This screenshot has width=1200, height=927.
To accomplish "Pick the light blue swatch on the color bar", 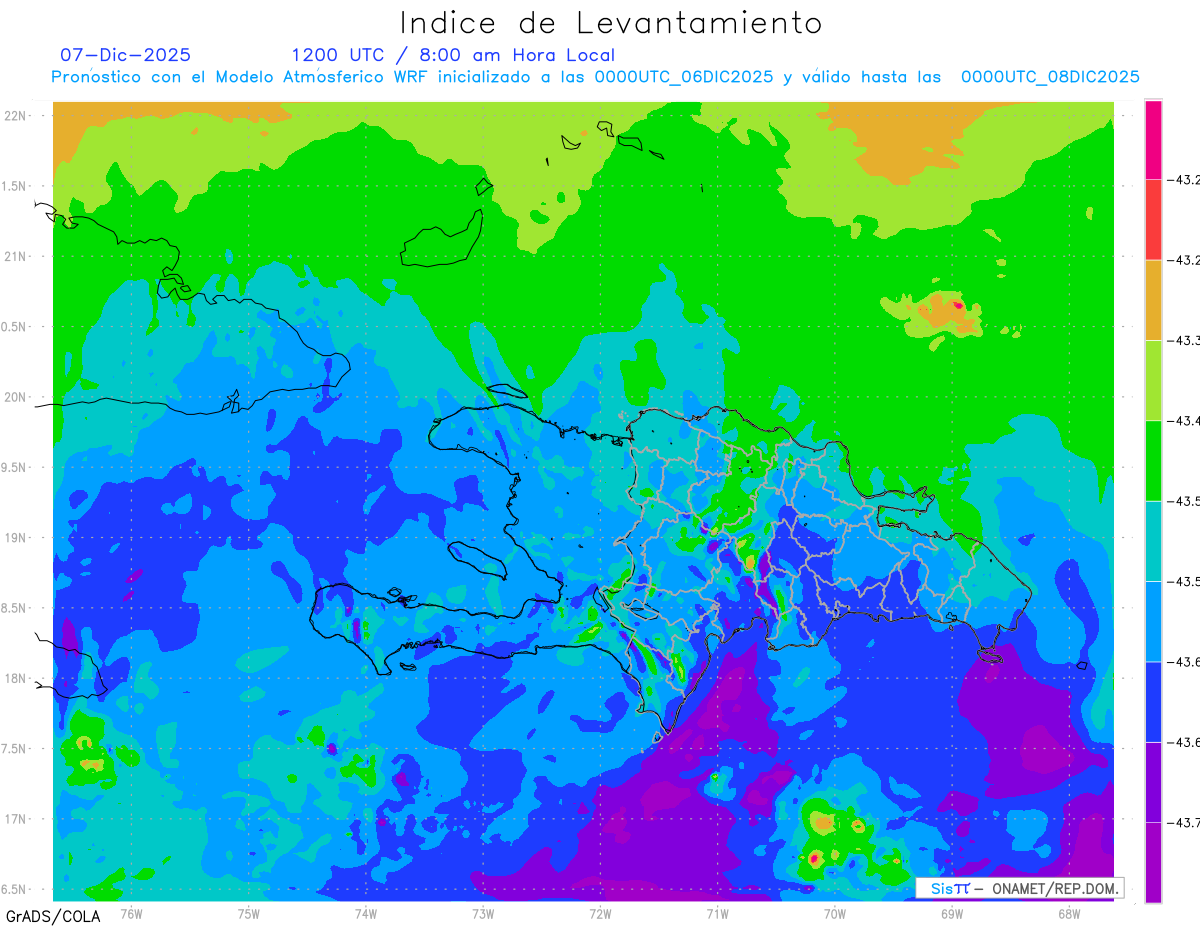I will [x=1153, y=621].
